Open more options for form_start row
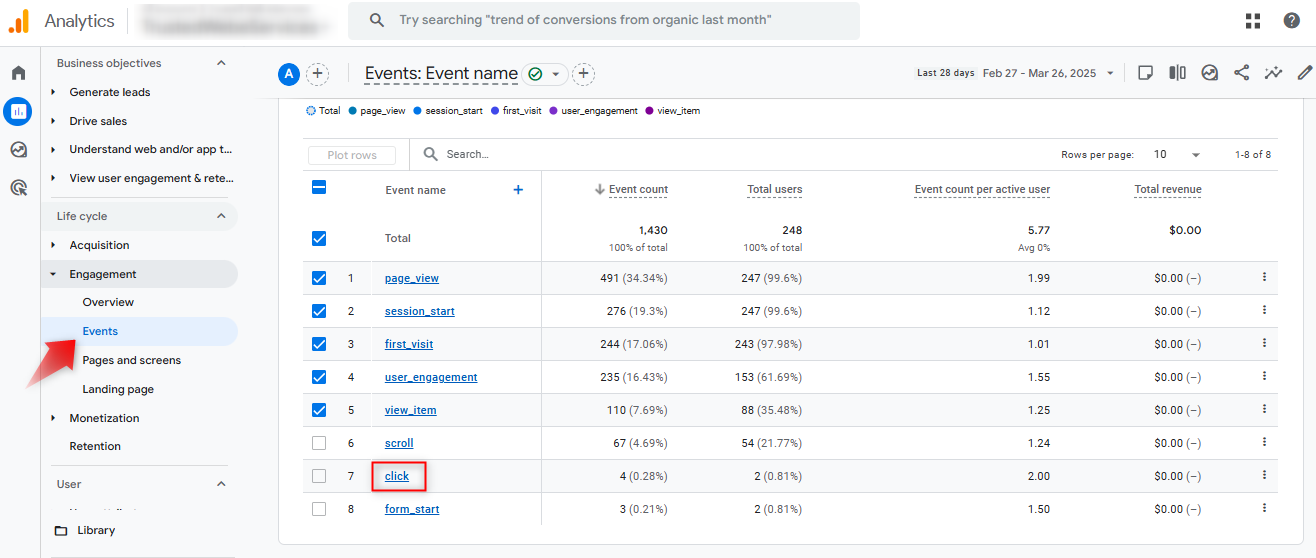Screen dimensions: 1316x558 click(x=1264, y=508)
